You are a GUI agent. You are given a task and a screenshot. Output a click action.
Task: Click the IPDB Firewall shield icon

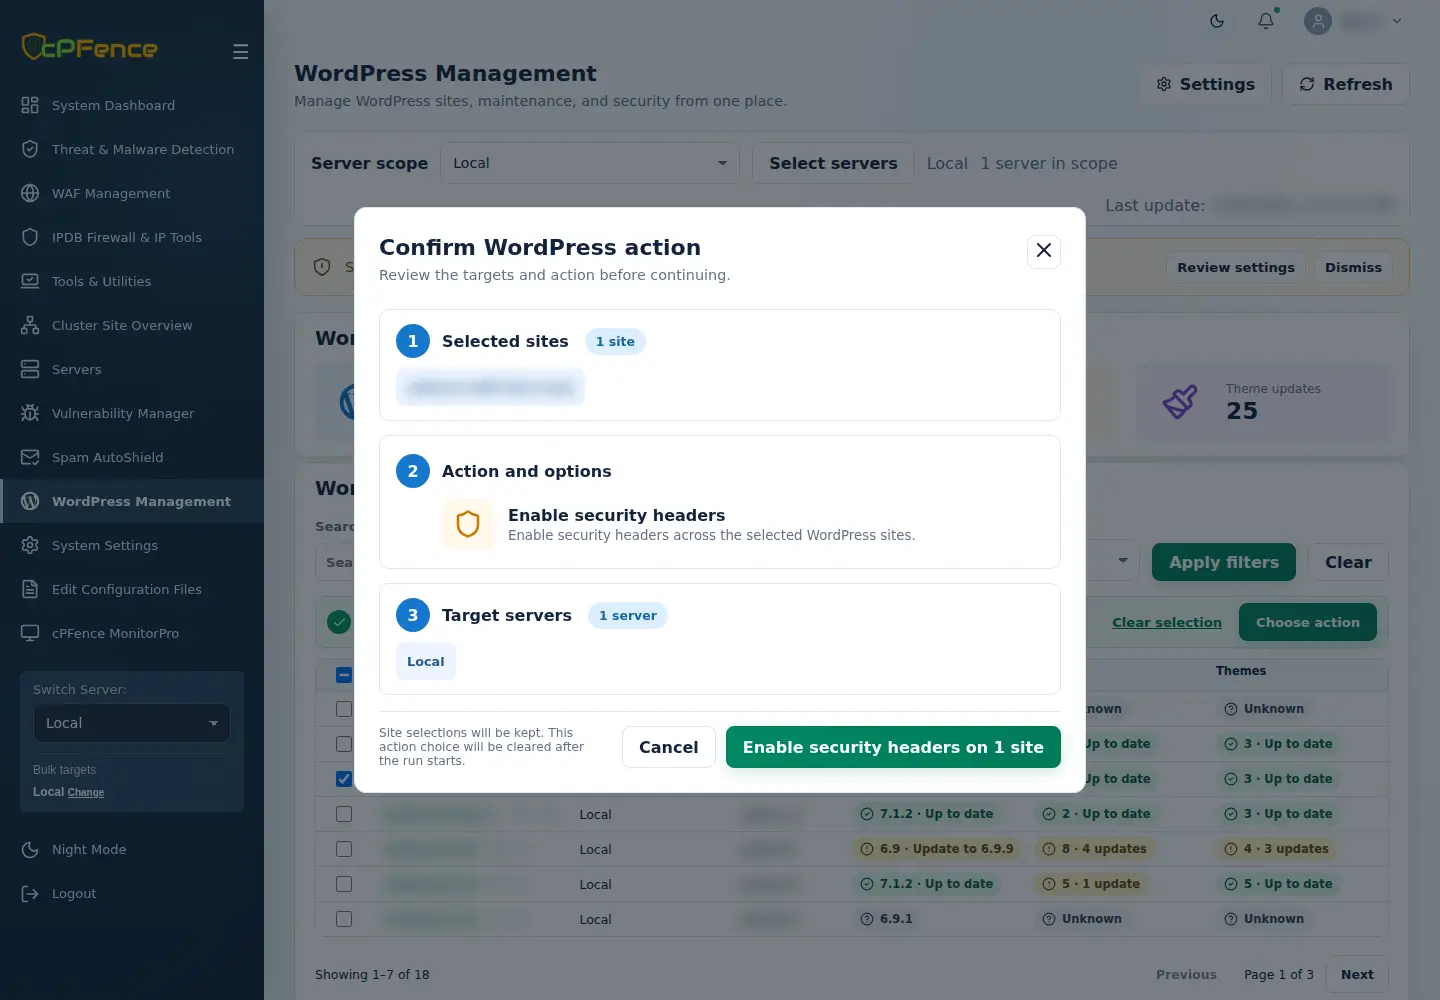pos(30,237)
